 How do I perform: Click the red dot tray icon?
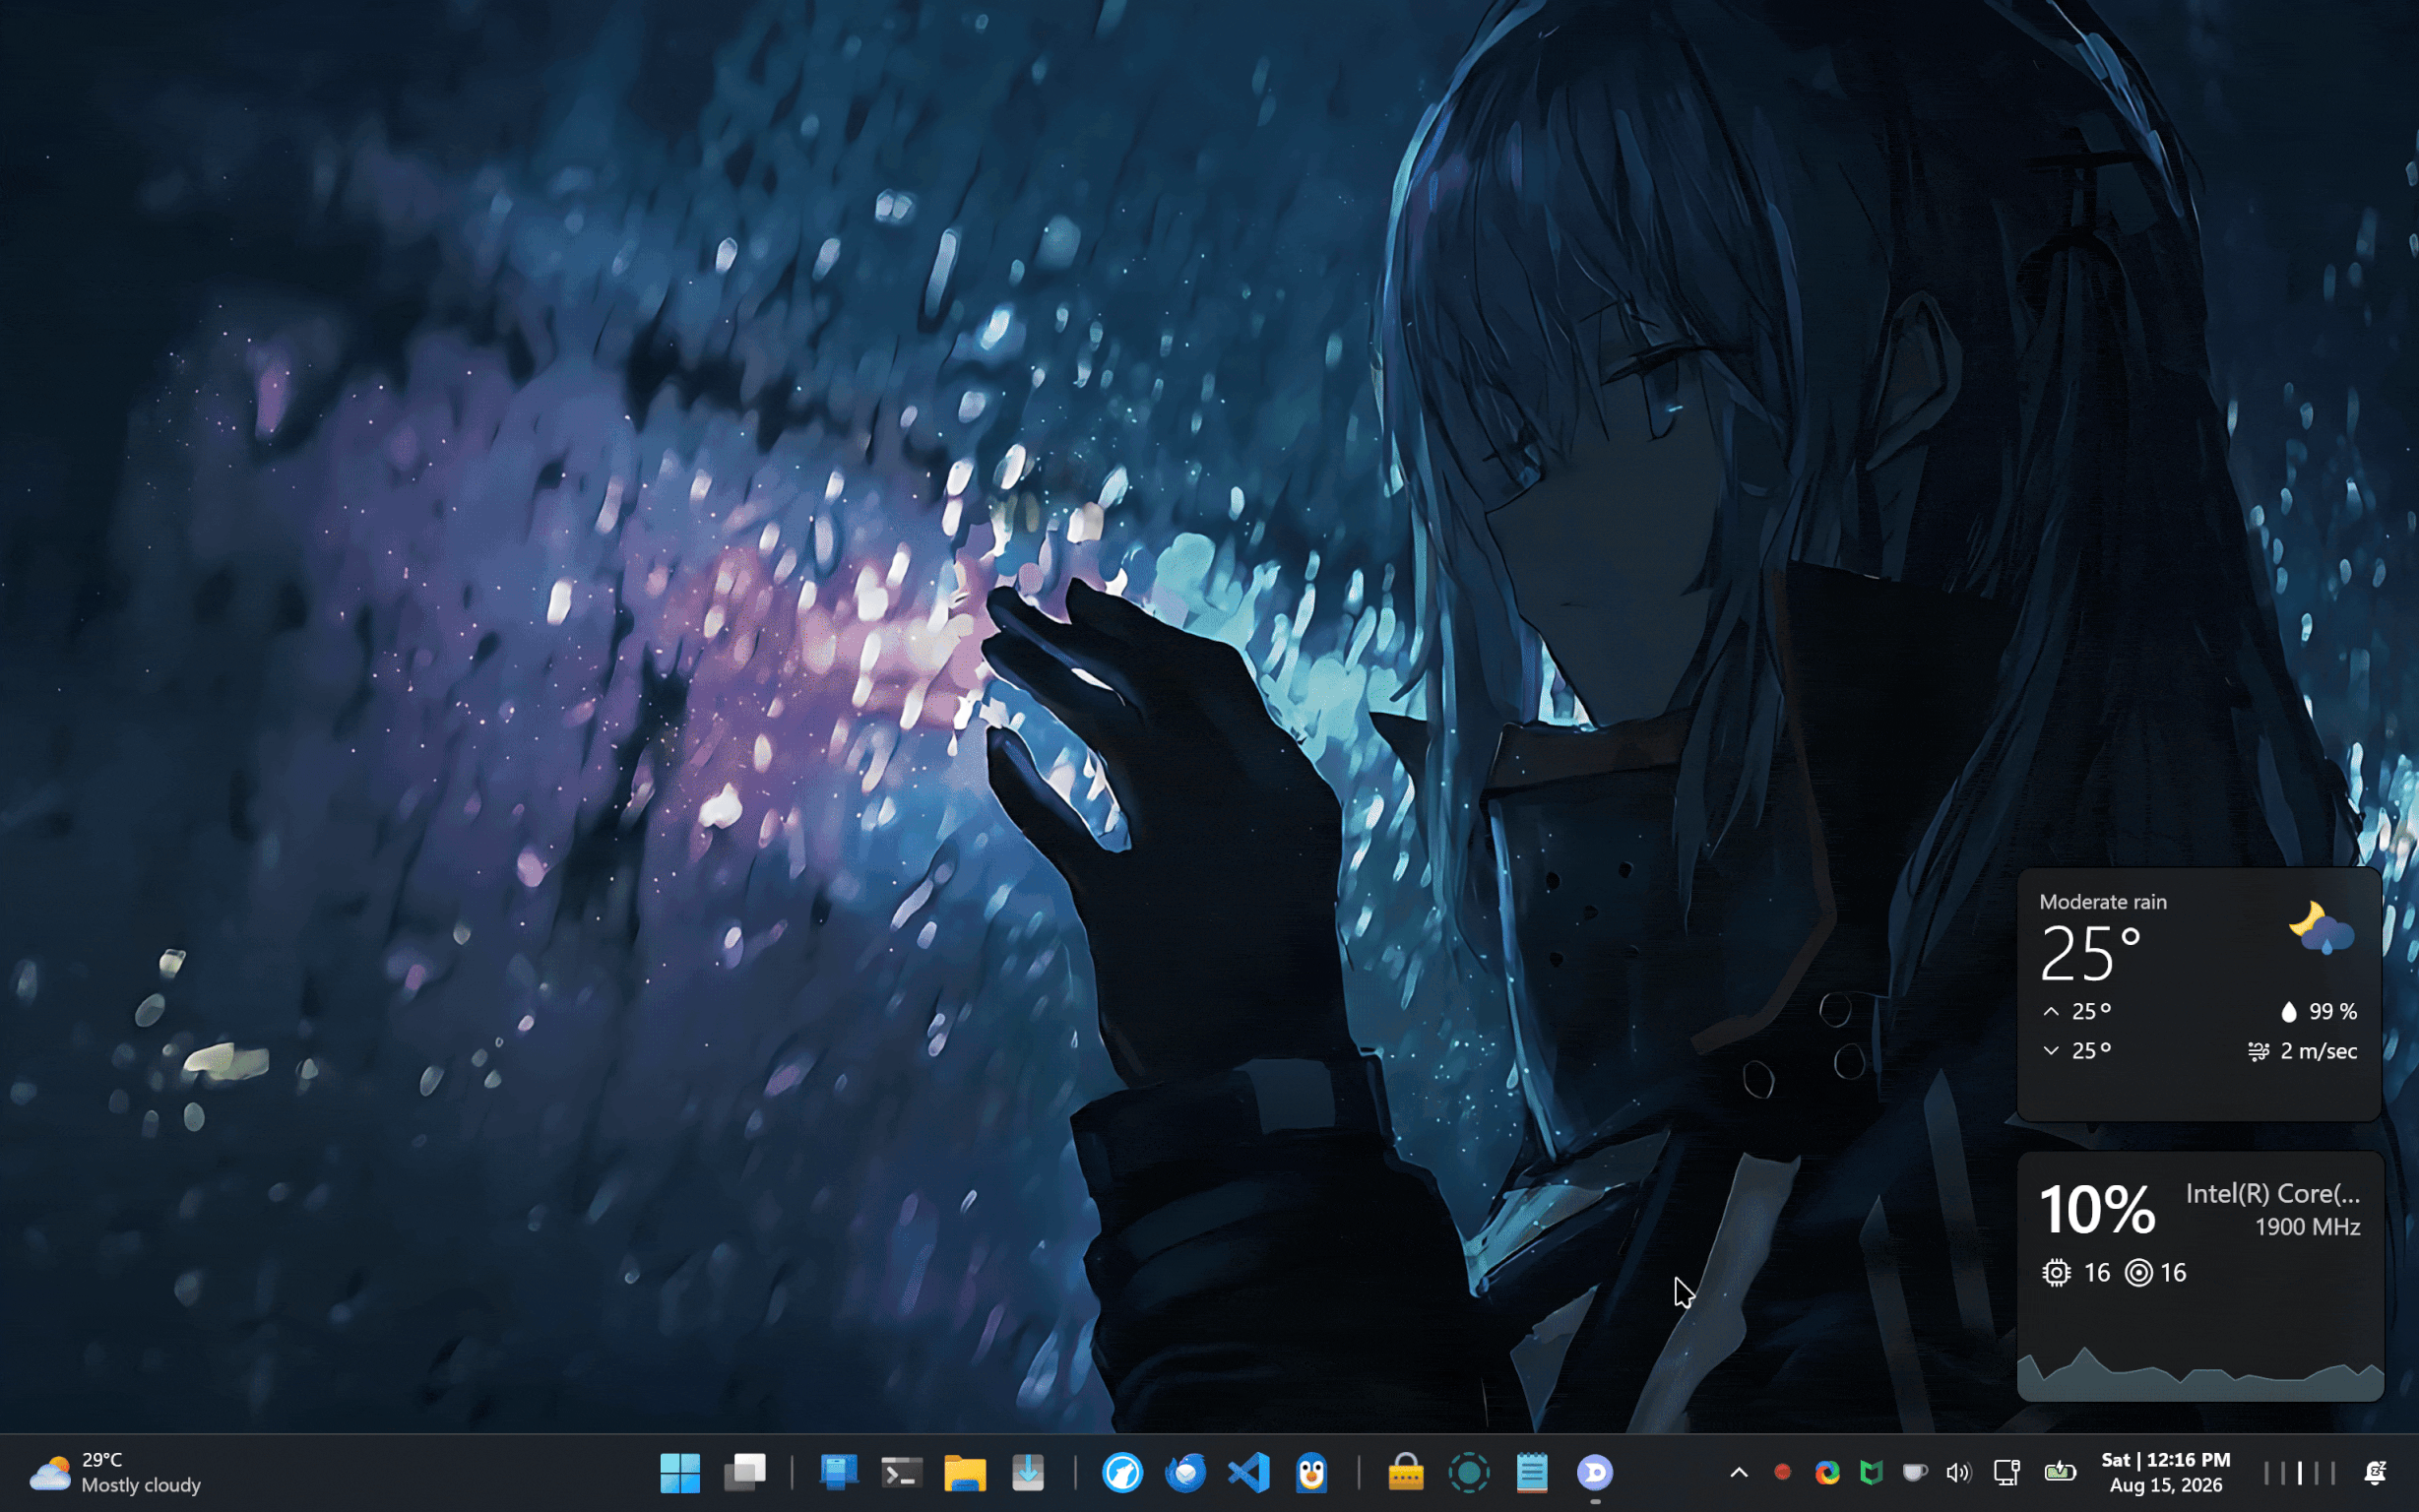pos(1782,1471)
